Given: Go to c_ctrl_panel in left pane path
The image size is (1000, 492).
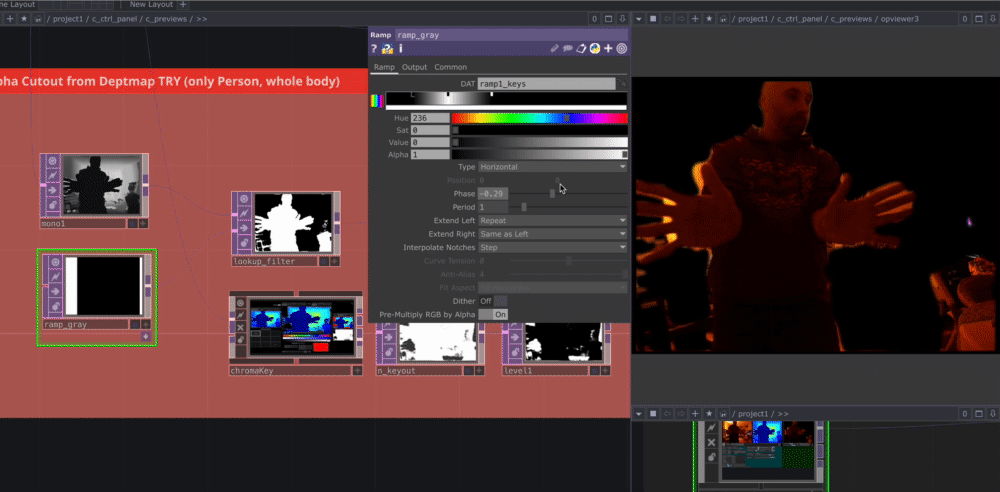Looking at the screenshot, I should point(114,19).
